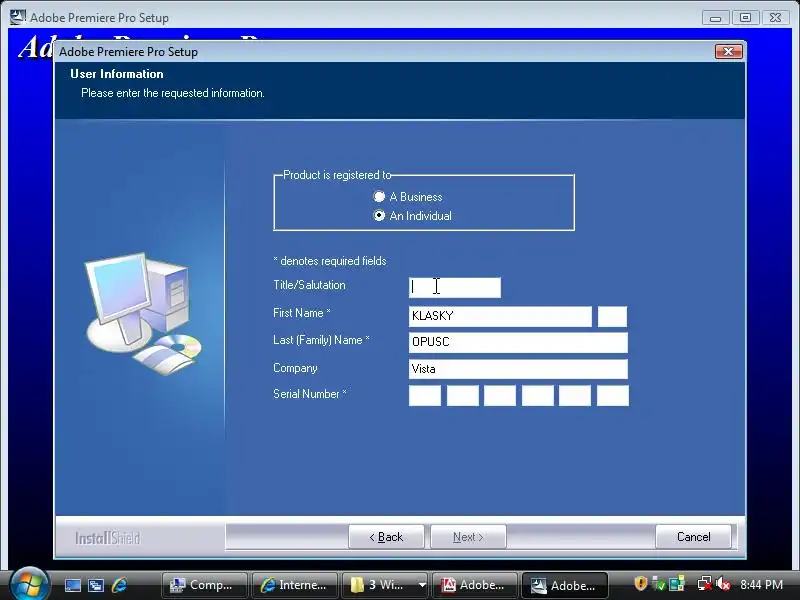800x600 pixels.
Task: Click the Last Name field containing OPUSC
Action: point(518,342)
